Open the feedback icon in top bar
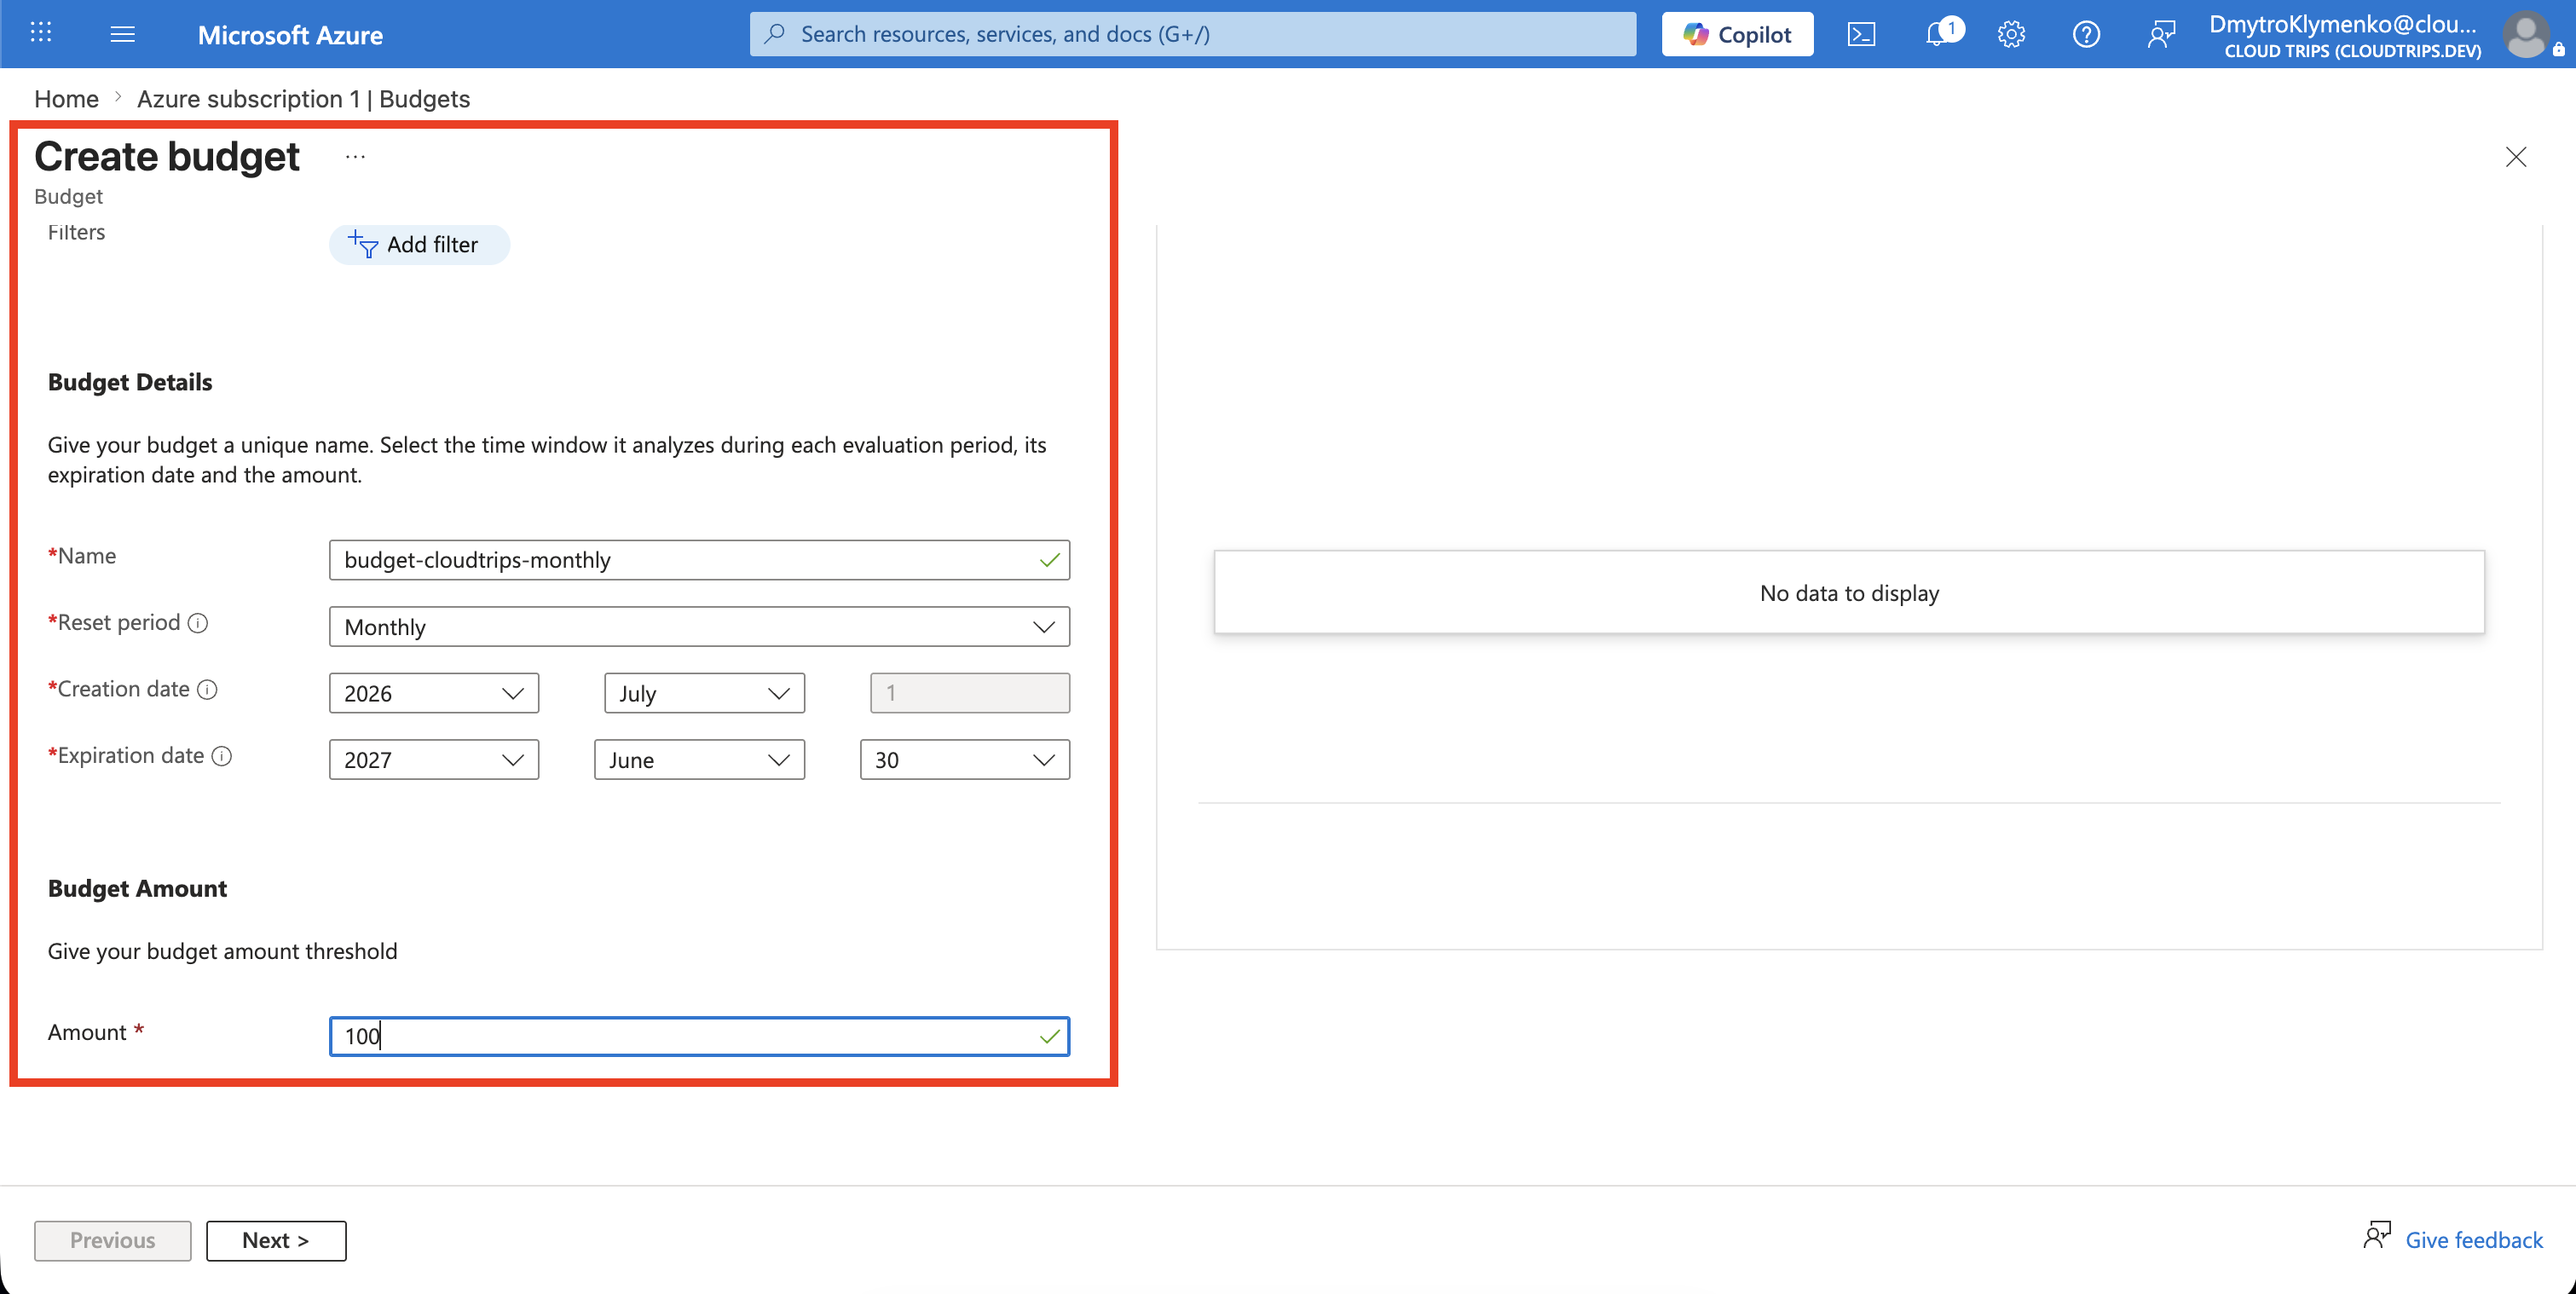Viewport: 2576px width, 1294px height. (2161, 34)
